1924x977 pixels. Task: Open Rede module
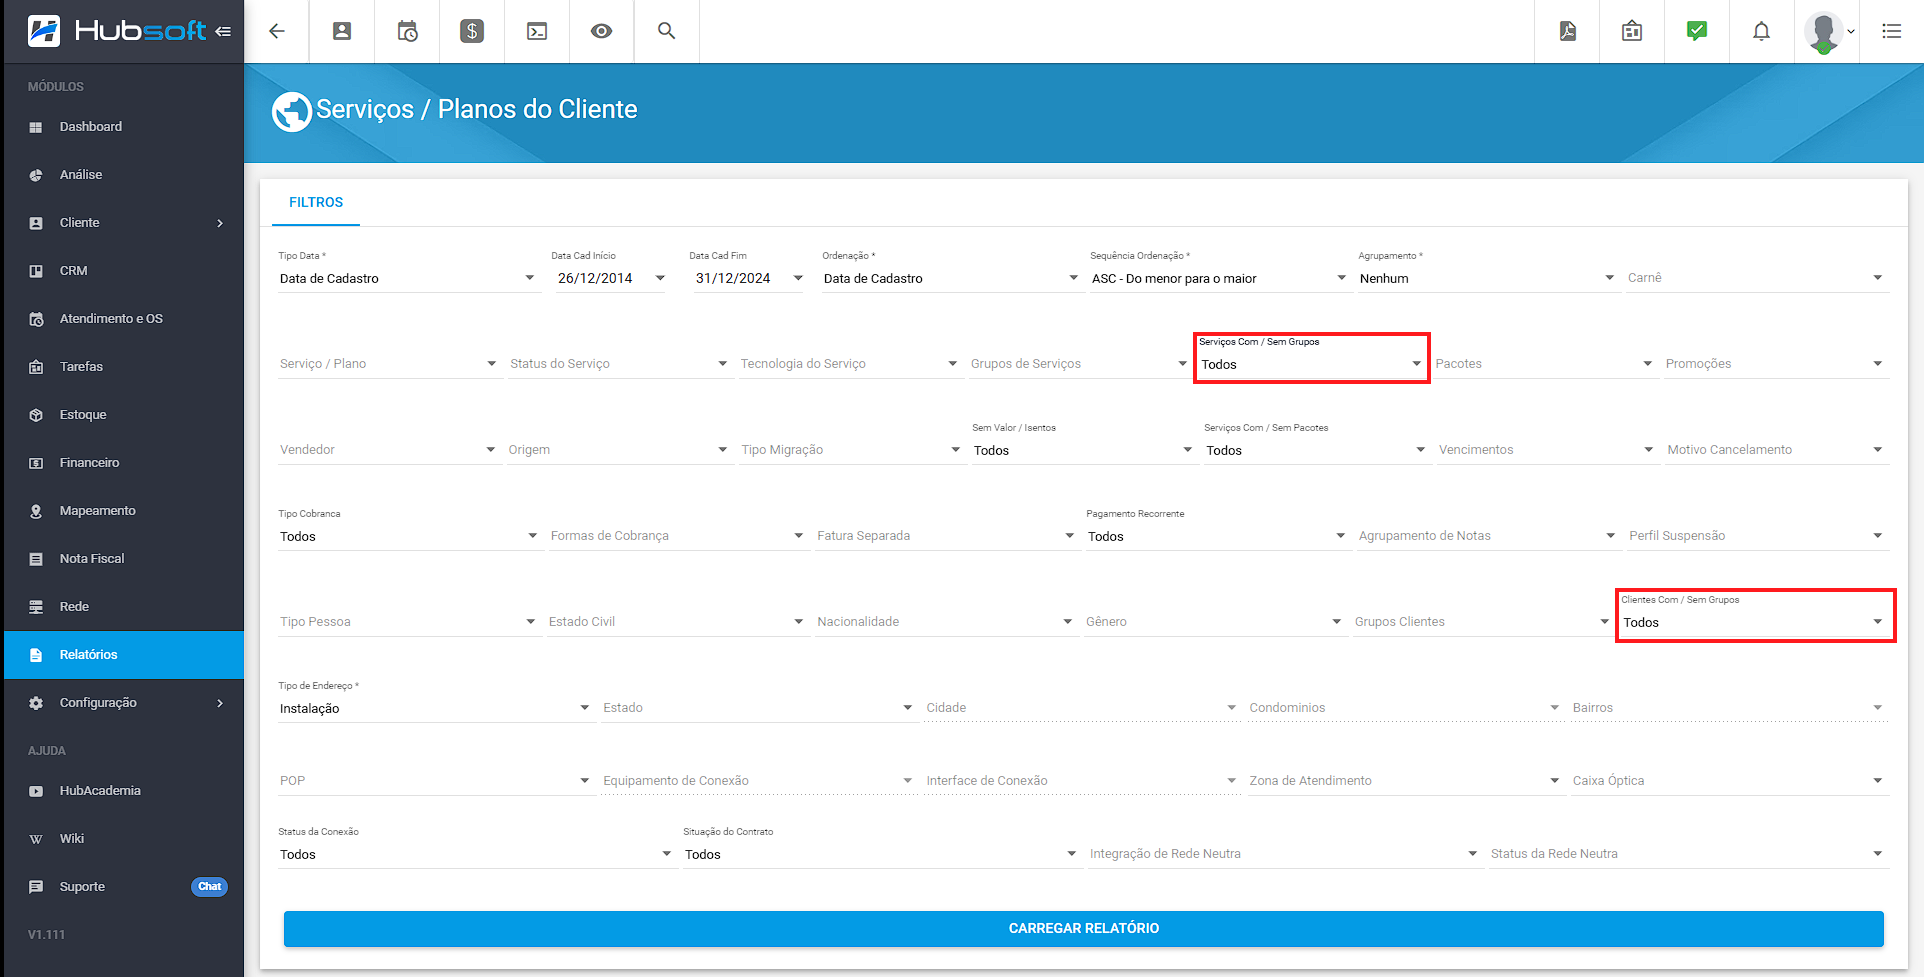tap(124, 607)
